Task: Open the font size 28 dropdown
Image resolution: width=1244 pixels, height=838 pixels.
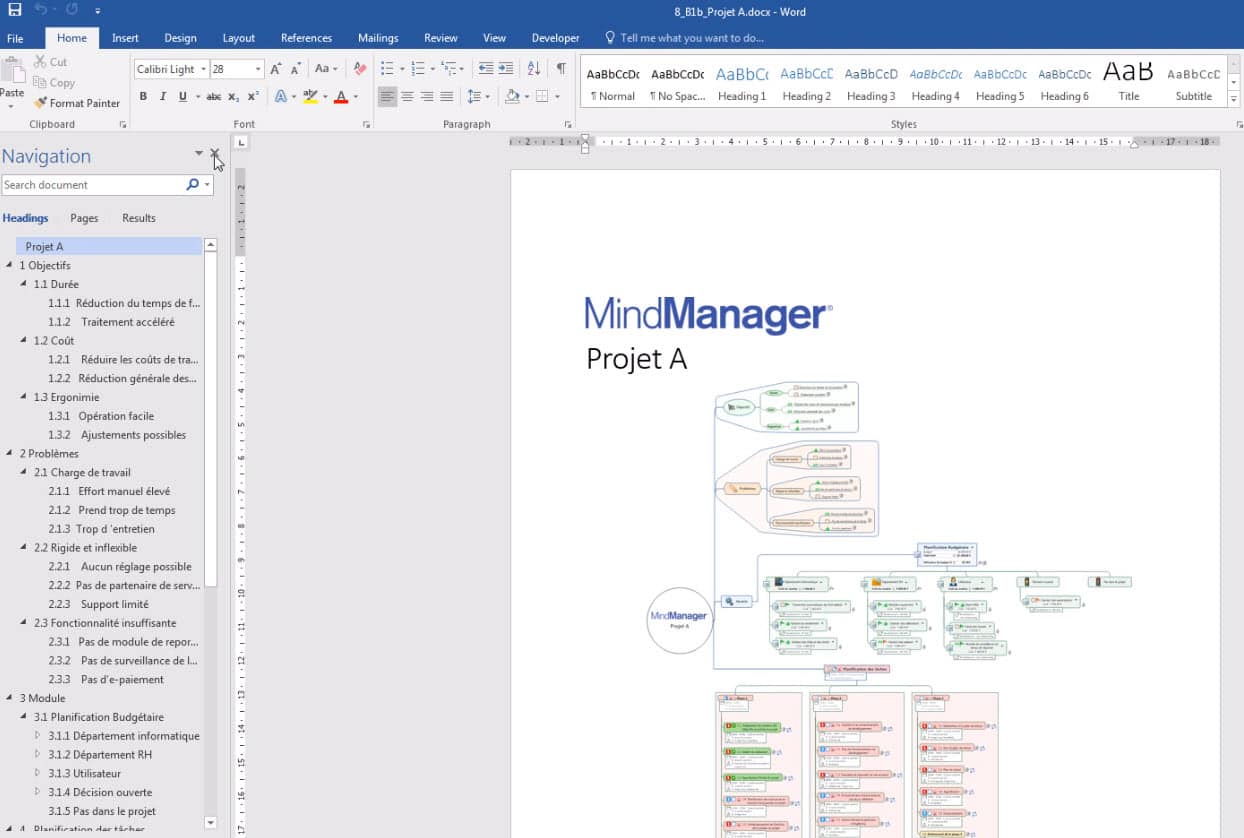Action: [x=258, y=69]
